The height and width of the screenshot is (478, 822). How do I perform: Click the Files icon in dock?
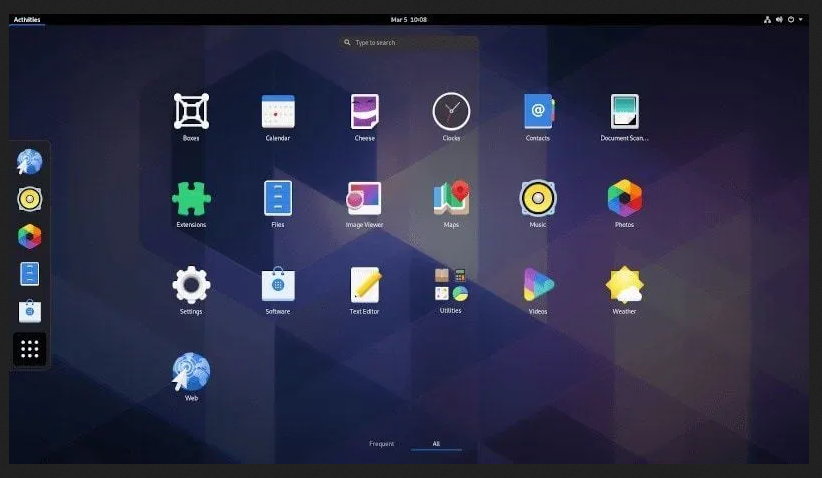tap(29, 274)
